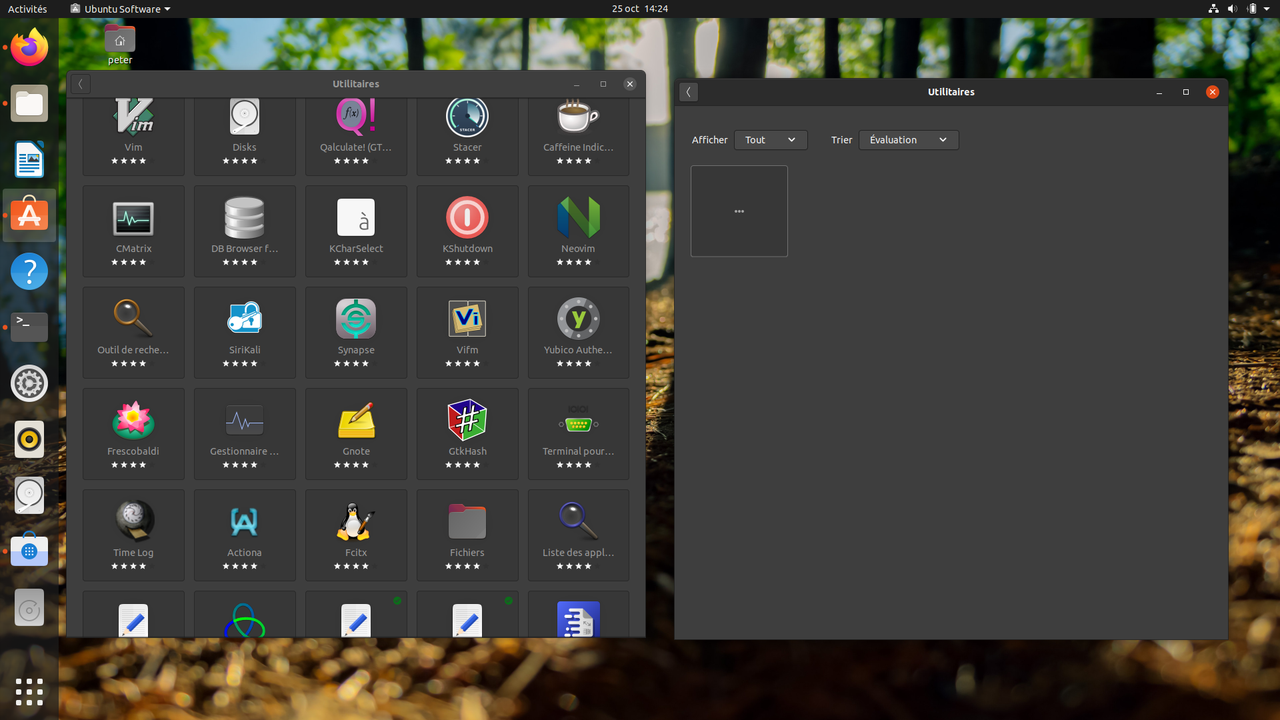
Task: Click the Ubuntu Software orange dock icon
Action: pyautogui.click(x=29, y=215)
